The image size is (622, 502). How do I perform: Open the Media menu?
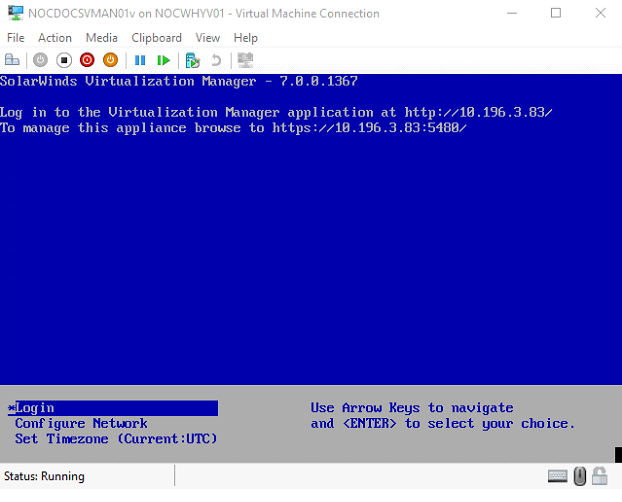[x=102, y=38]
